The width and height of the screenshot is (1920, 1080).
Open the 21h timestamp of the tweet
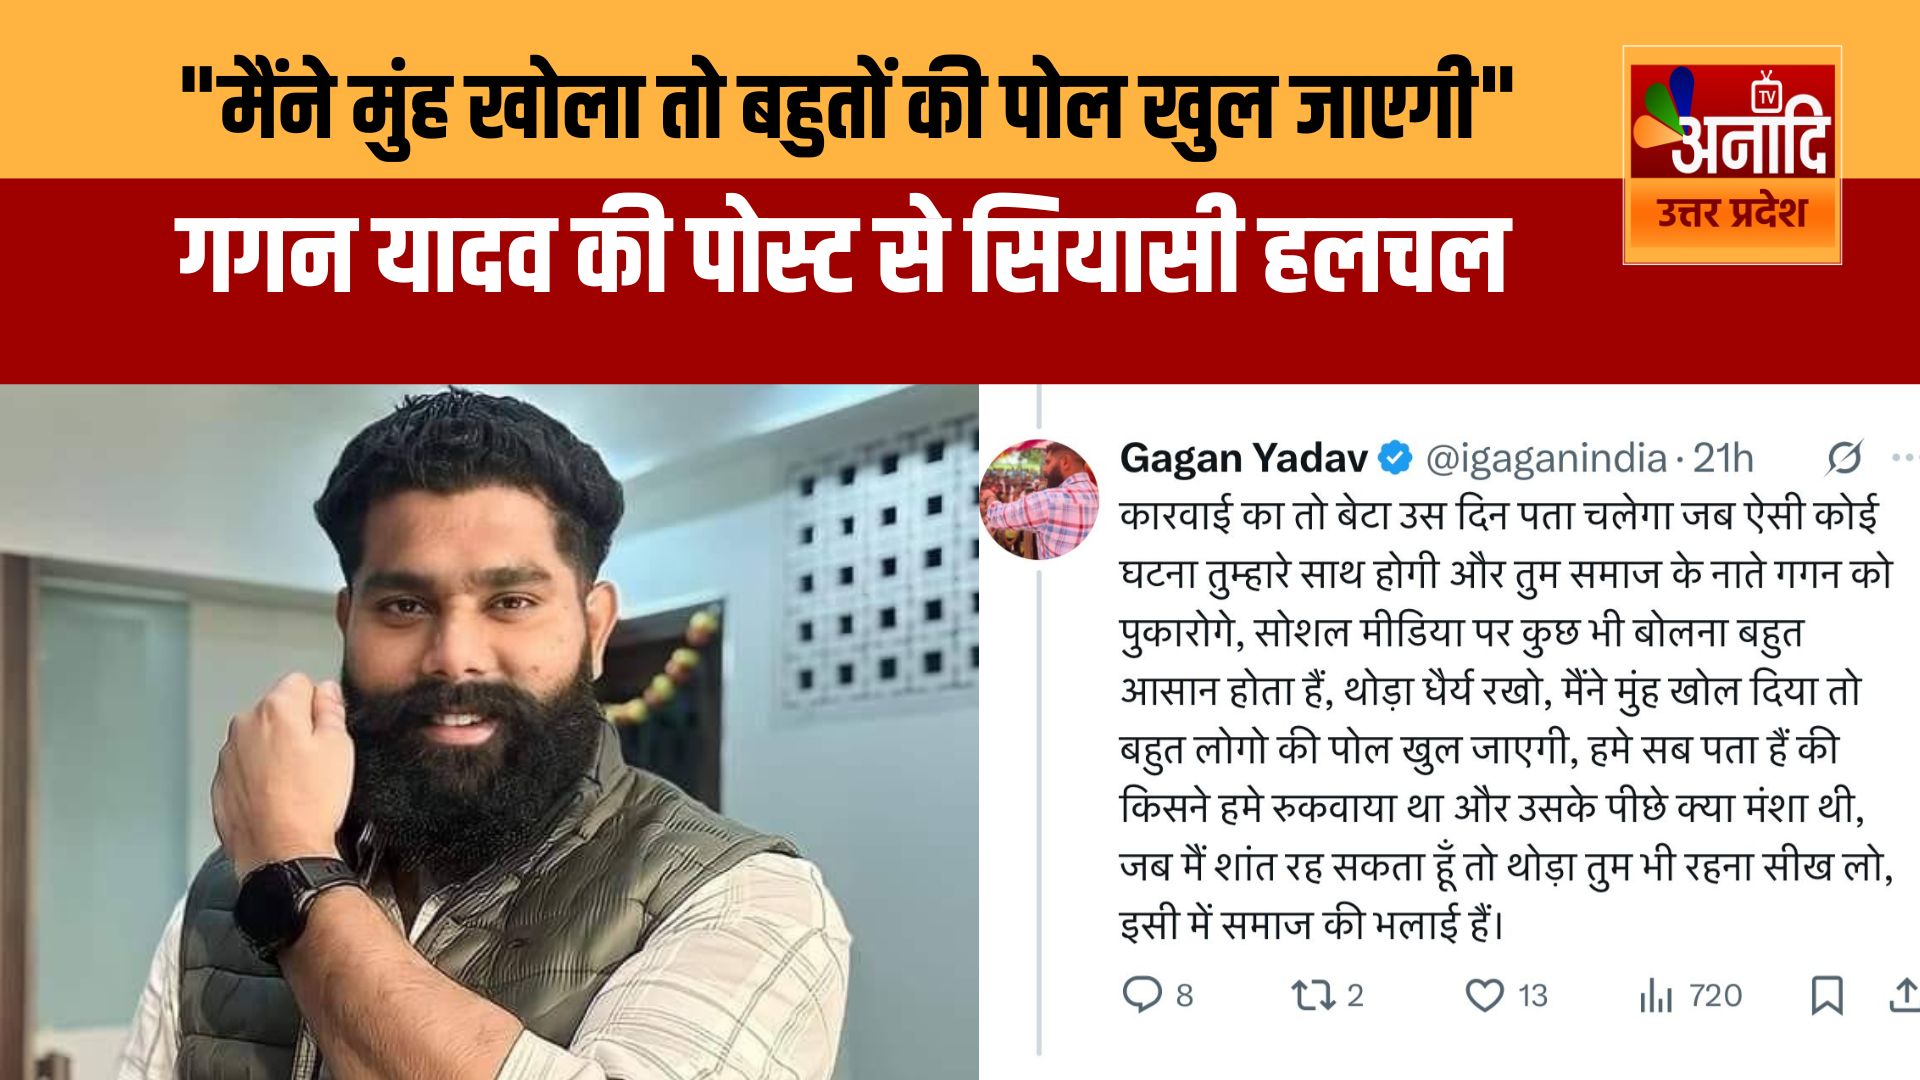[1723, 458]
